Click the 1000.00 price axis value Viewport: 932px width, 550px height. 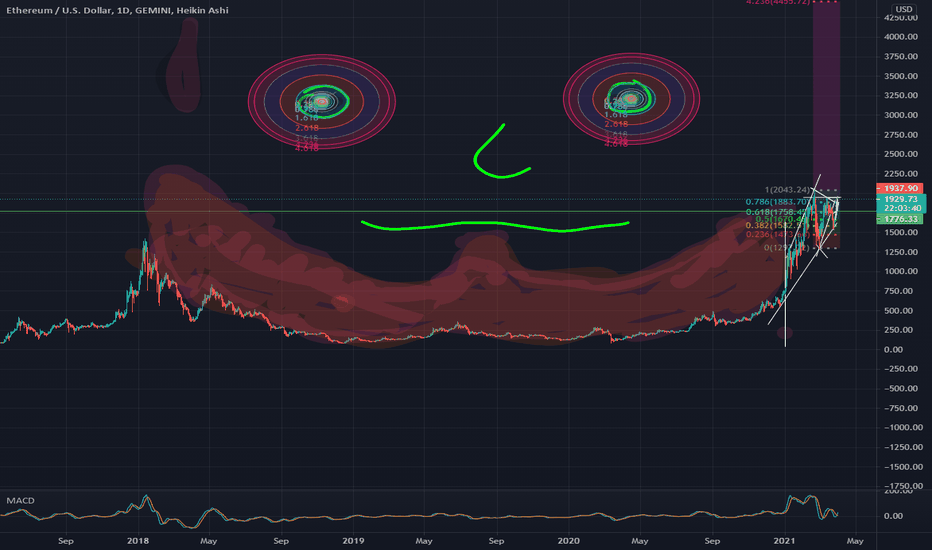click(900, 271)
